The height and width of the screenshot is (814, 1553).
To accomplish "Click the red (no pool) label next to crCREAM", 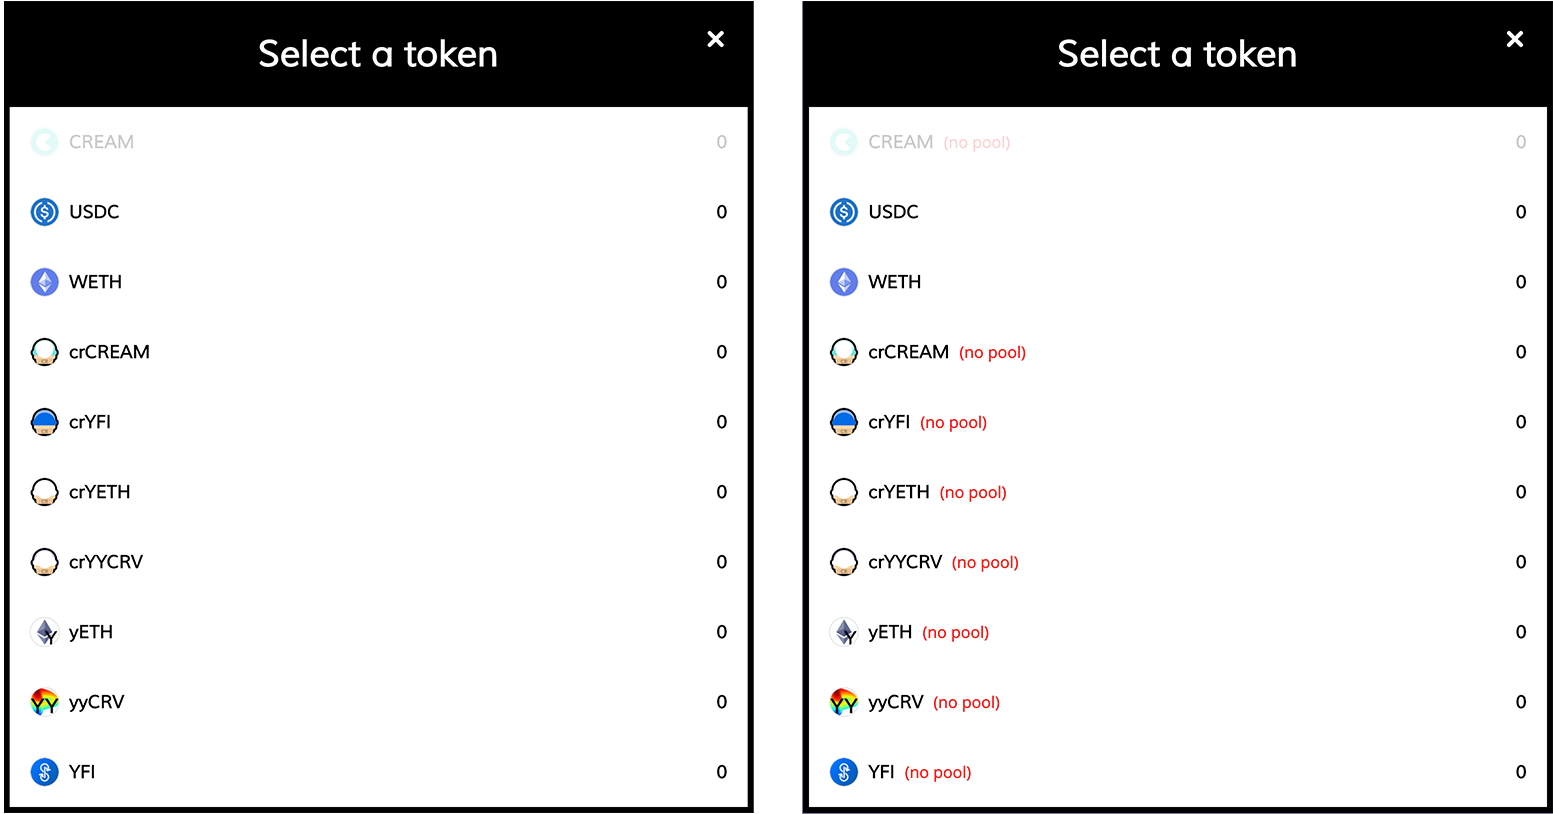I will pos(992,353).
